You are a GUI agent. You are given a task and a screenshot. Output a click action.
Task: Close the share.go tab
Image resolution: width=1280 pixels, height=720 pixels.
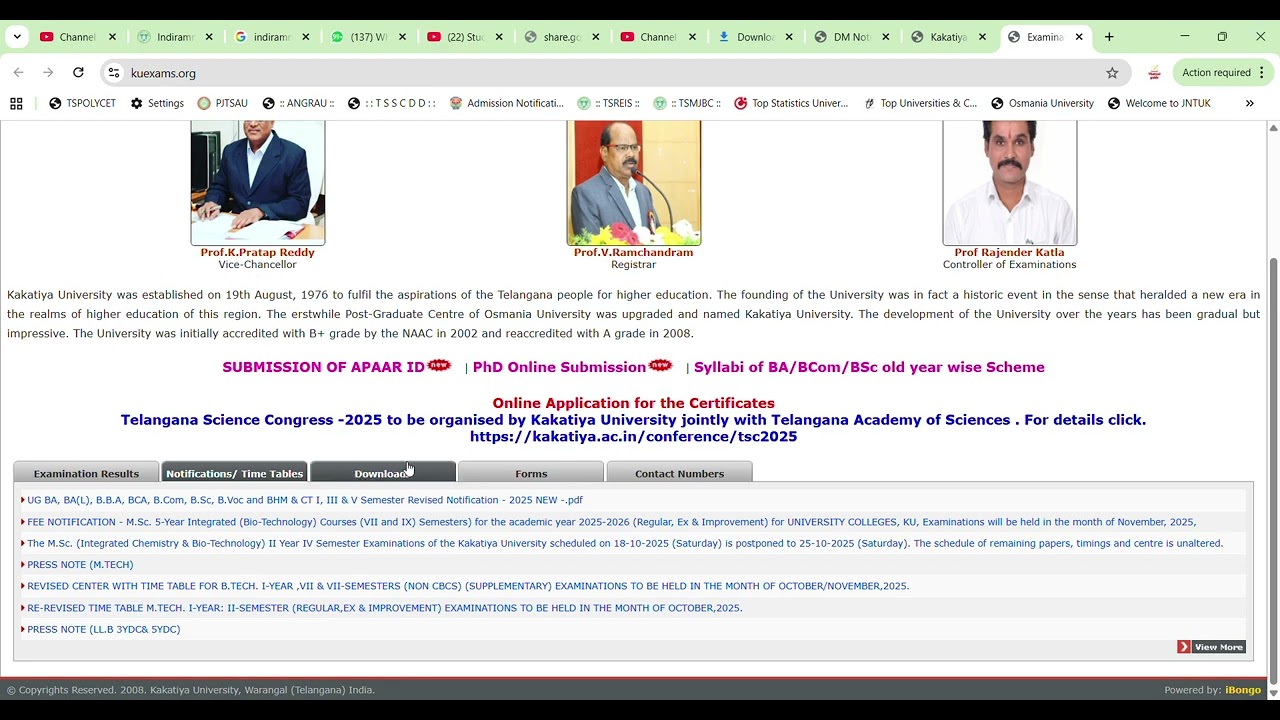(x=596, y=37)
